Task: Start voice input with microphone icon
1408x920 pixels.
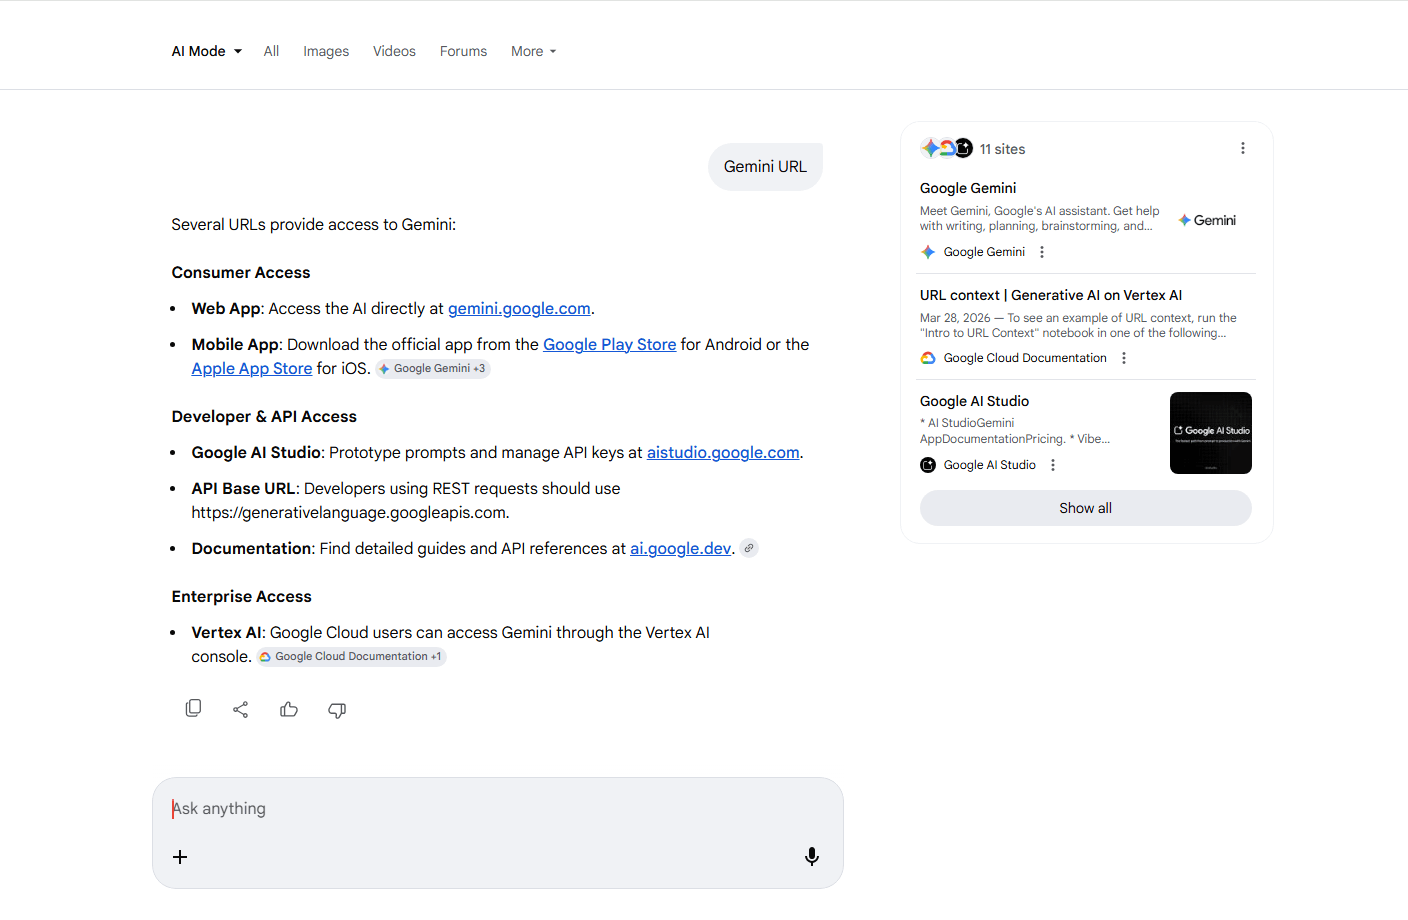Action: click(812, 857)
